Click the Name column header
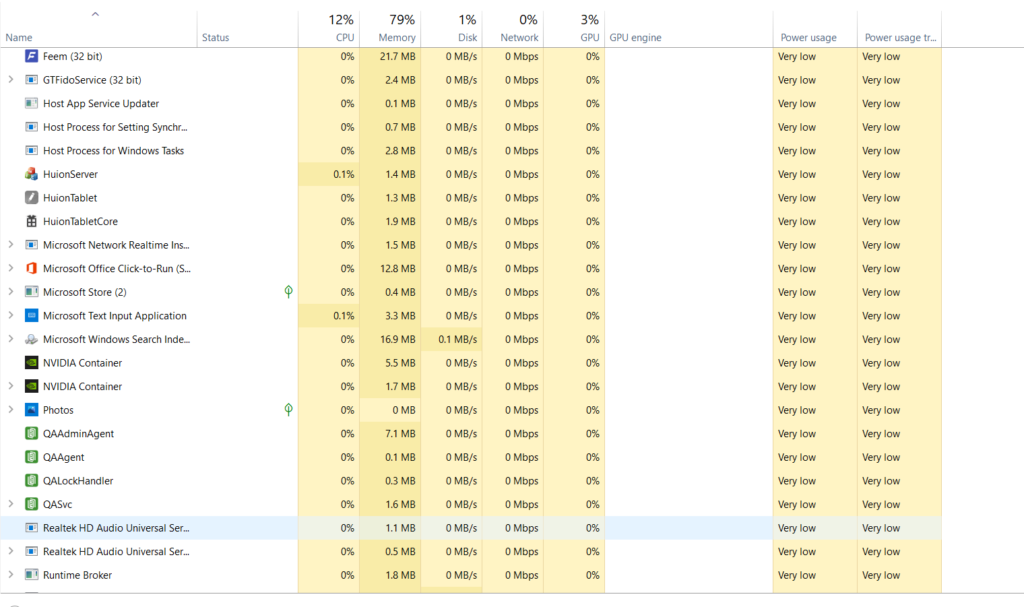Image resolution: width=1024 pixels, height=607 pixels. point(18,37)
